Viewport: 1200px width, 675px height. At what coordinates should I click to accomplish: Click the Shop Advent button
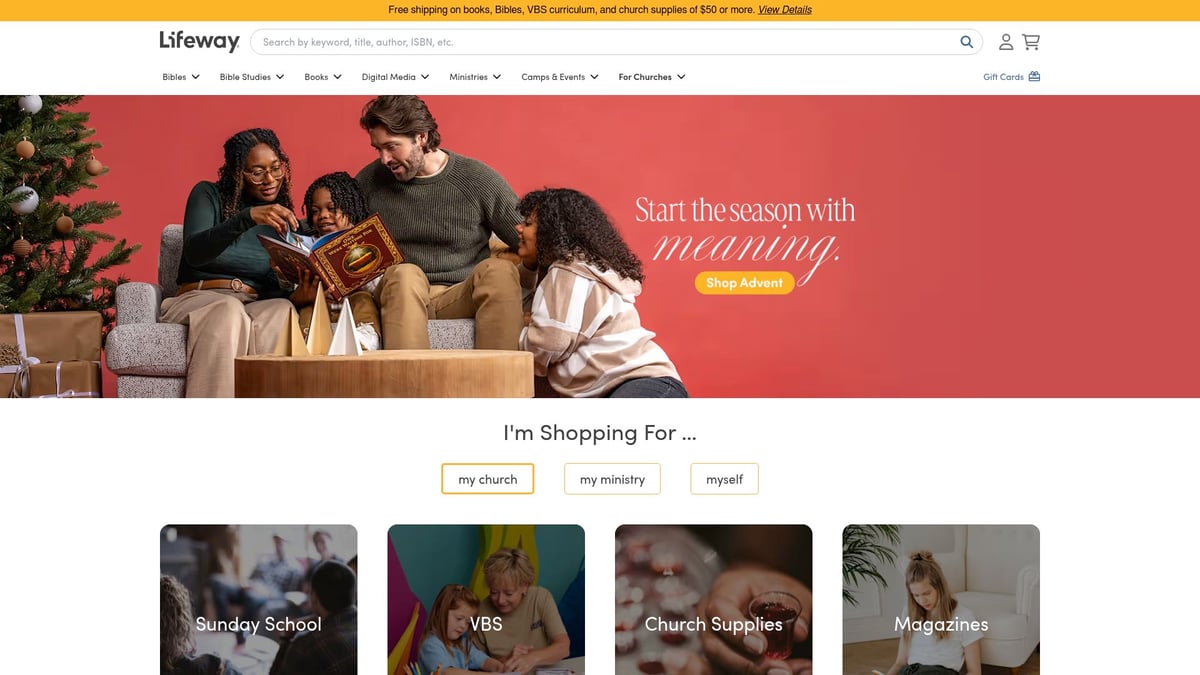pos(745,283)
